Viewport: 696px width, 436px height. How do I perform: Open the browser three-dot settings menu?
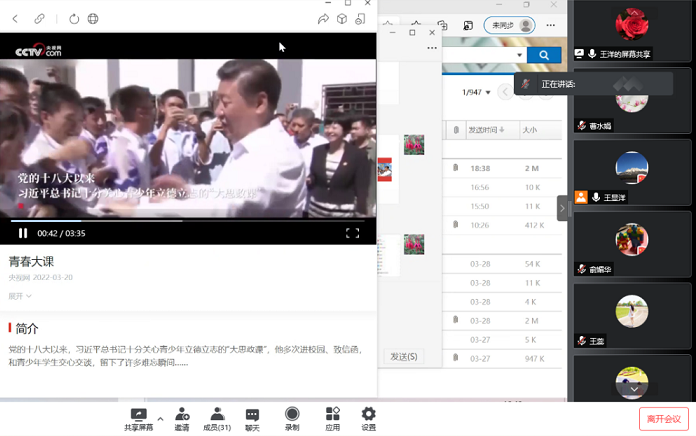(550, 25)
